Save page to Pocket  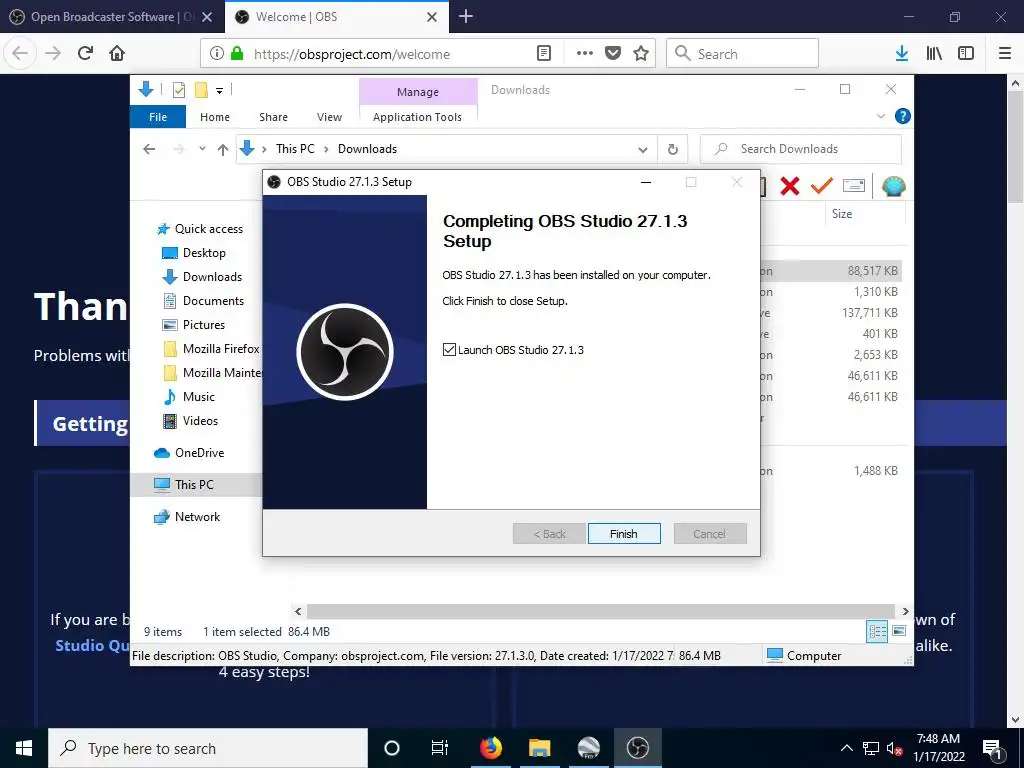coord(613,54)
